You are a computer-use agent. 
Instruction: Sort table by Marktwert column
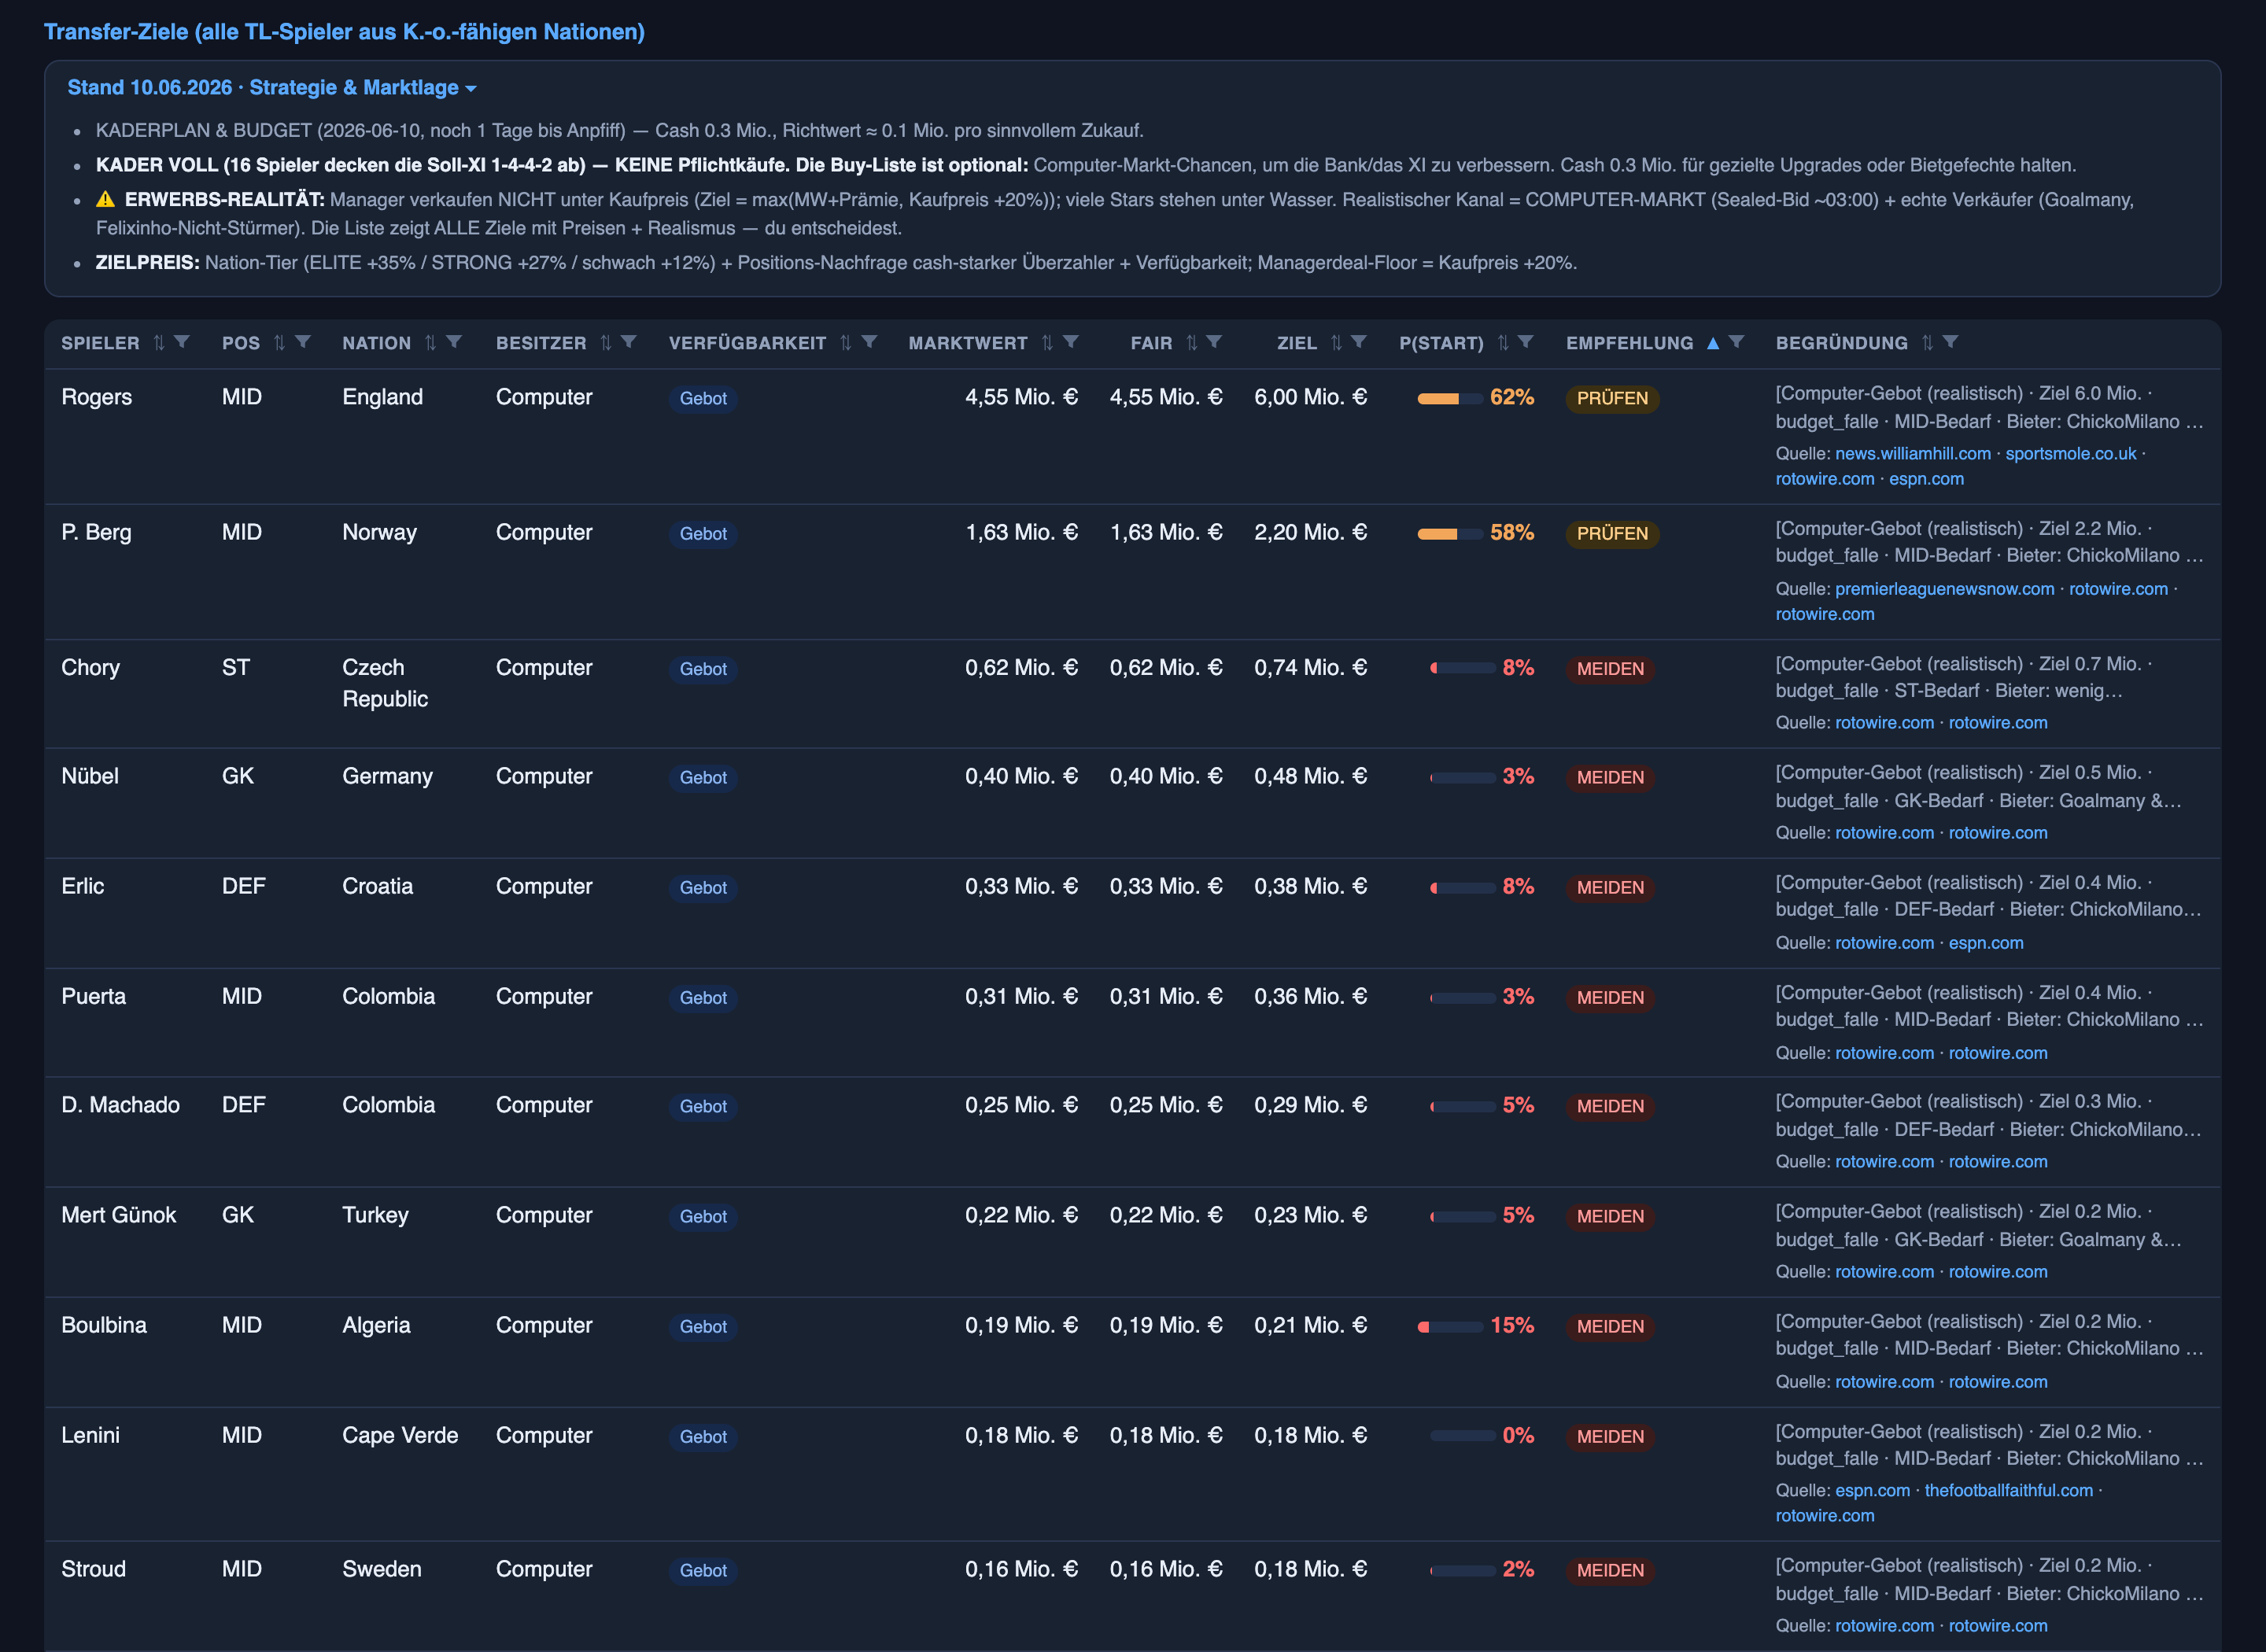point(1047,343)
